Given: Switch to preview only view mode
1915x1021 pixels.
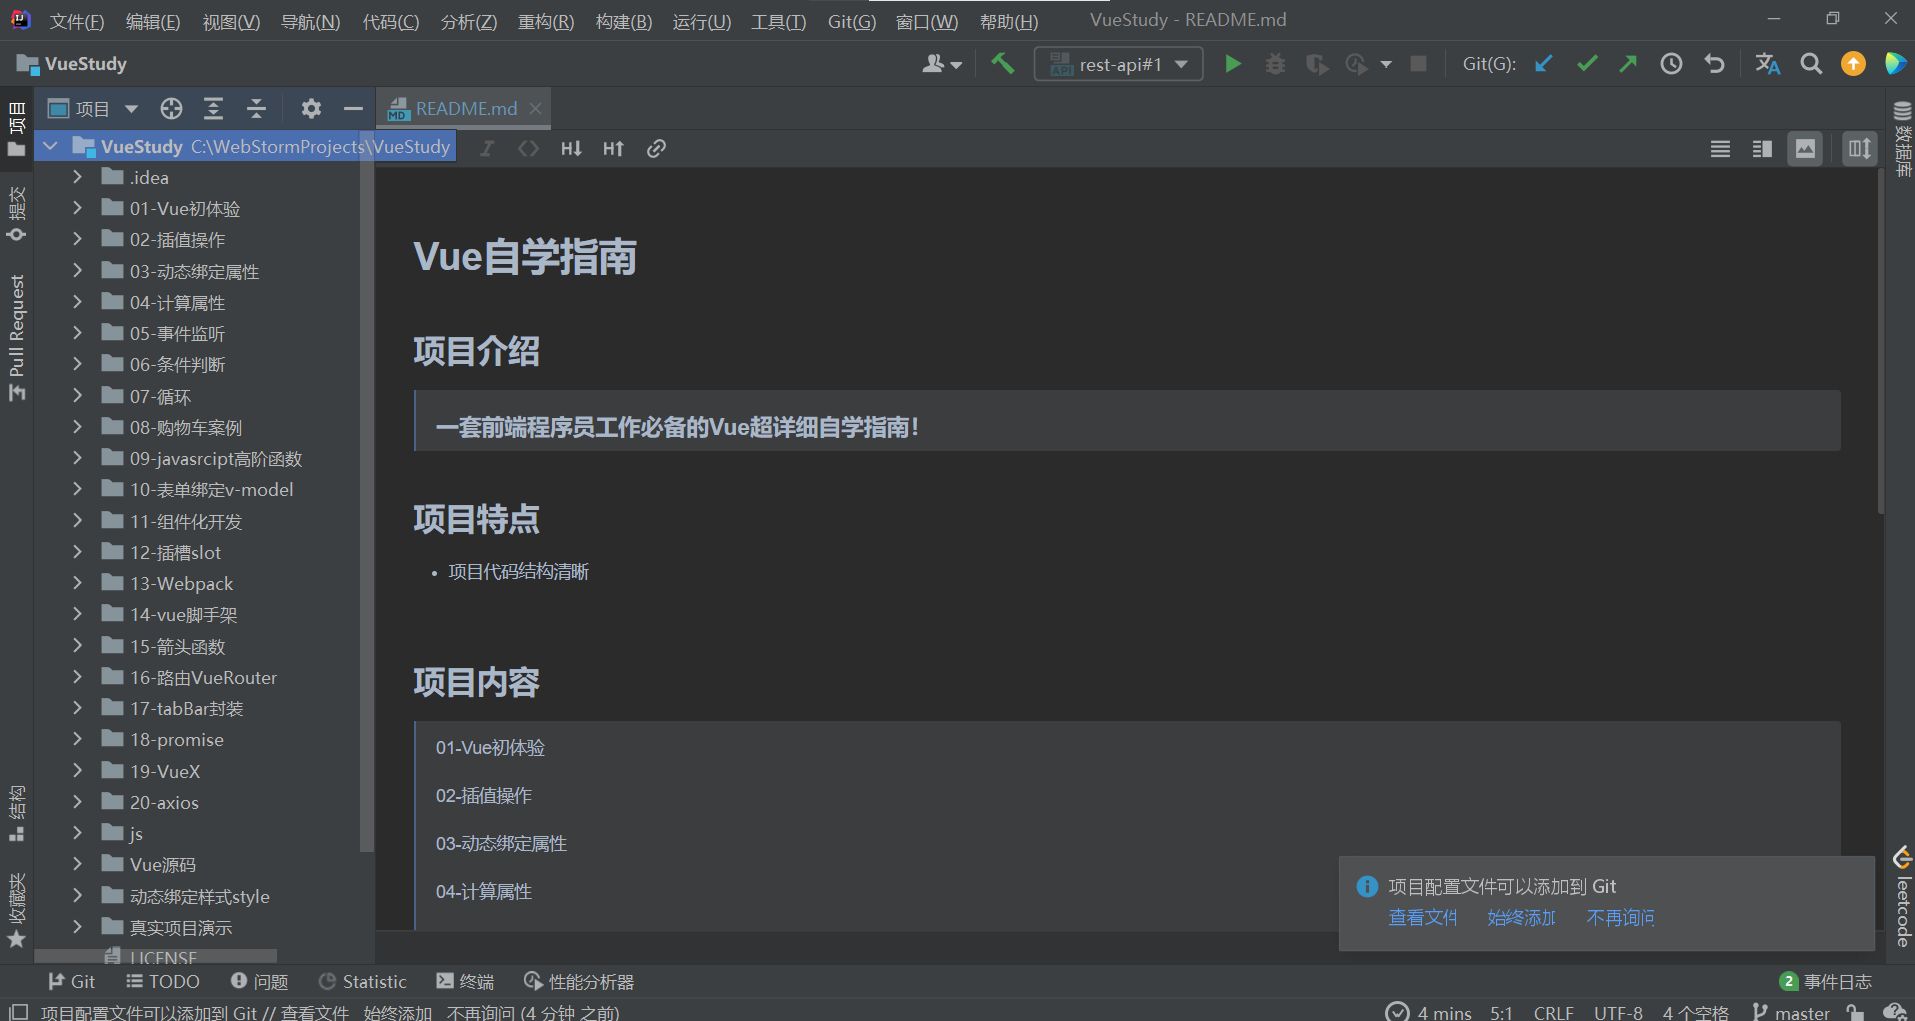Looking at the screenshot, I should pyautogui.click(x=1805, y=149).
